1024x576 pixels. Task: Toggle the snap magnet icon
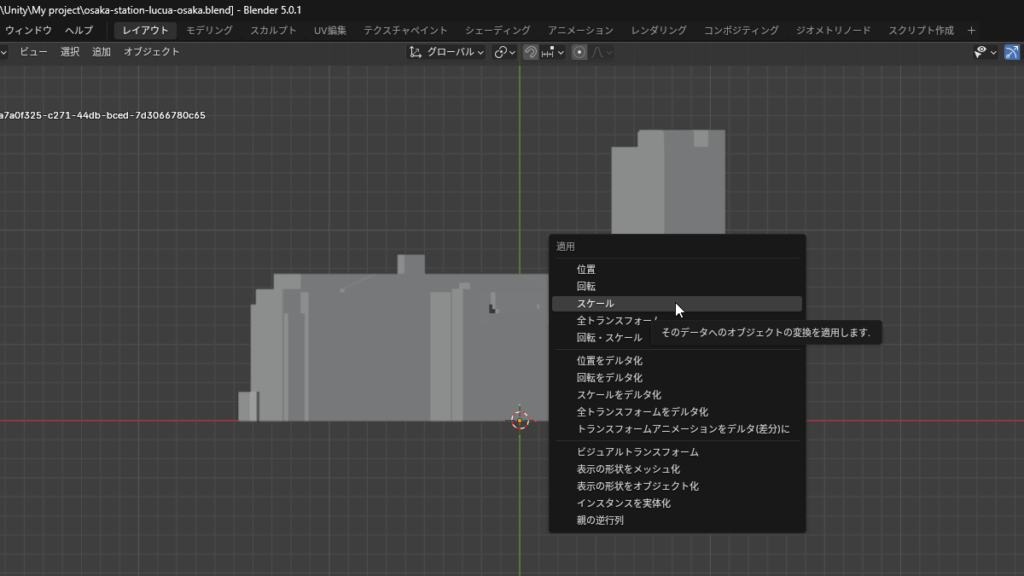(x=530, y=52)
